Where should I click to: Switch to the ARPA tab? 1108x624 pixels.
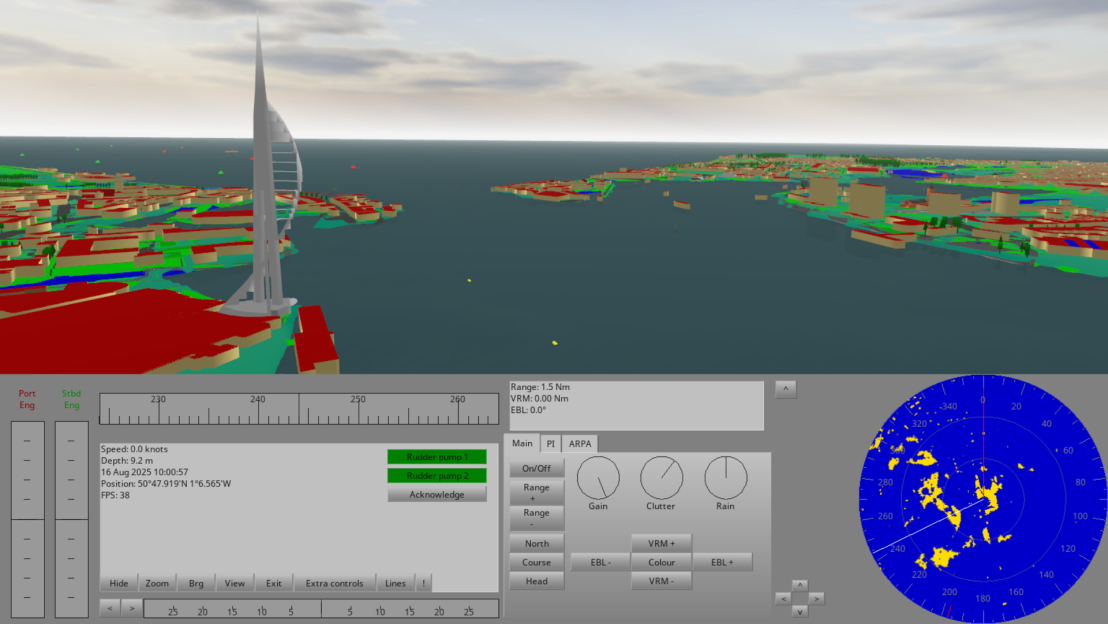pos(578,444)
